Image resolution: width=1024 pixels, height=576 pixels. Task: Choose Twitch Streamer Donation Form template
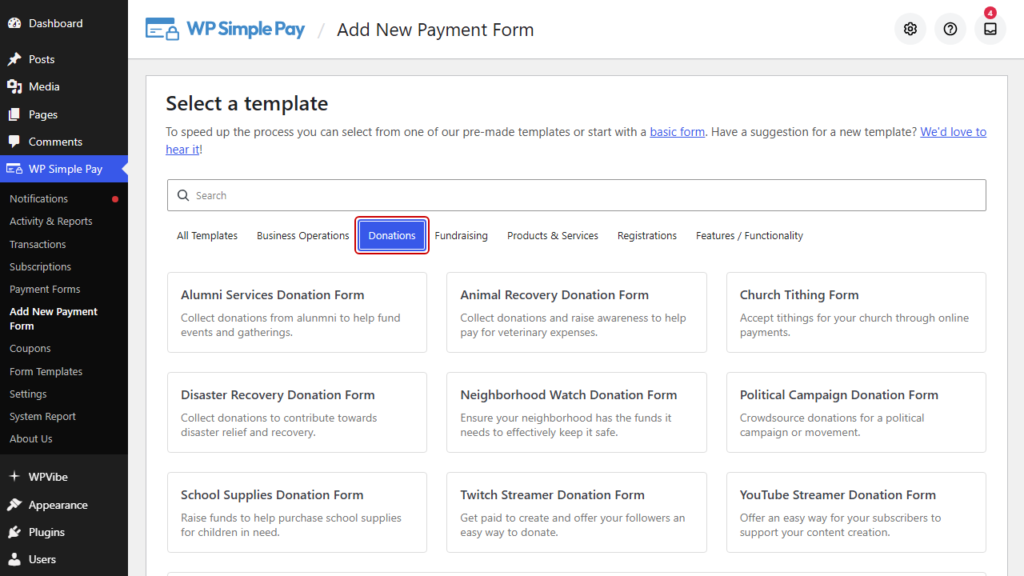coord(577,513)
